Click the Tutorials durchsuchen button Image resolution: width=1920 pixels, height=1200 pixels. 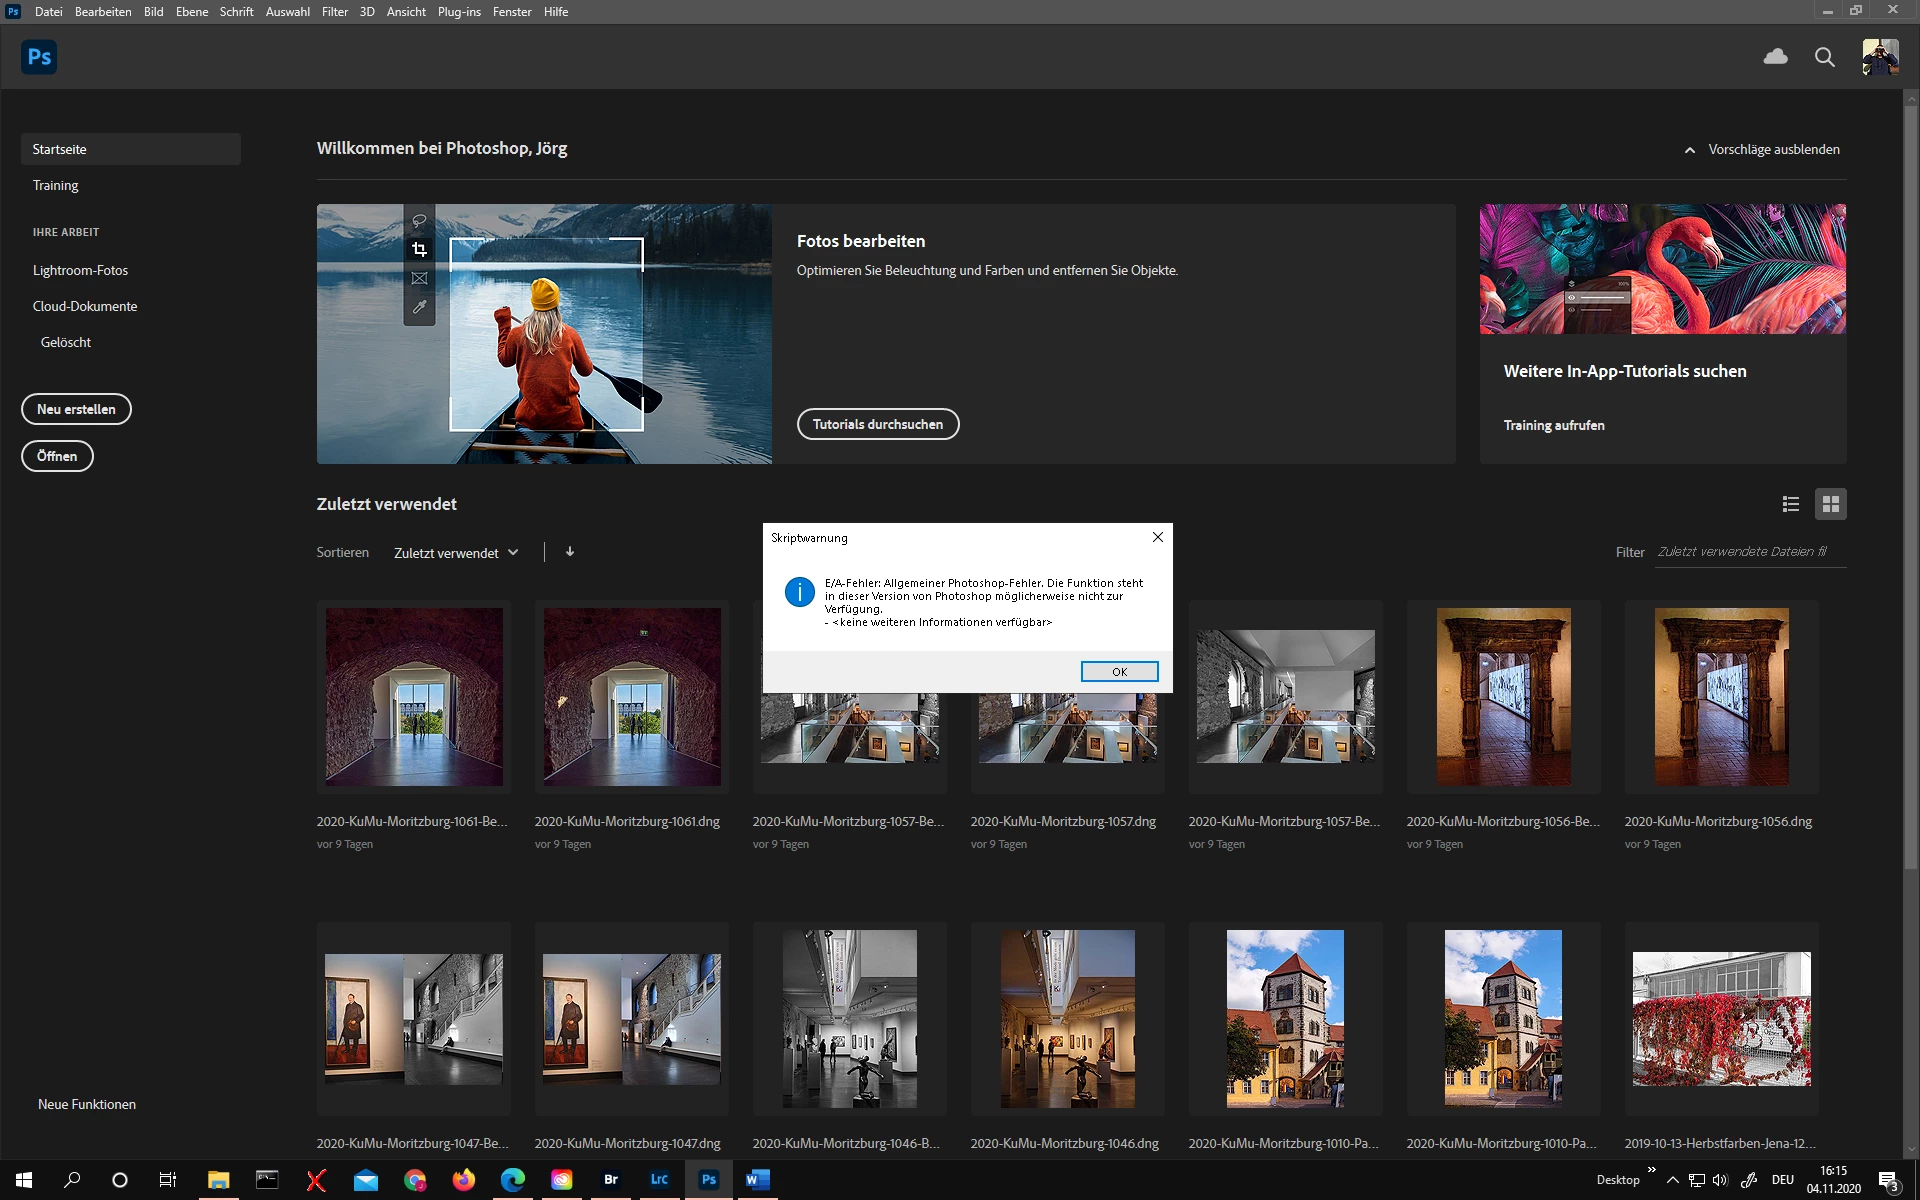coord(877,424)
